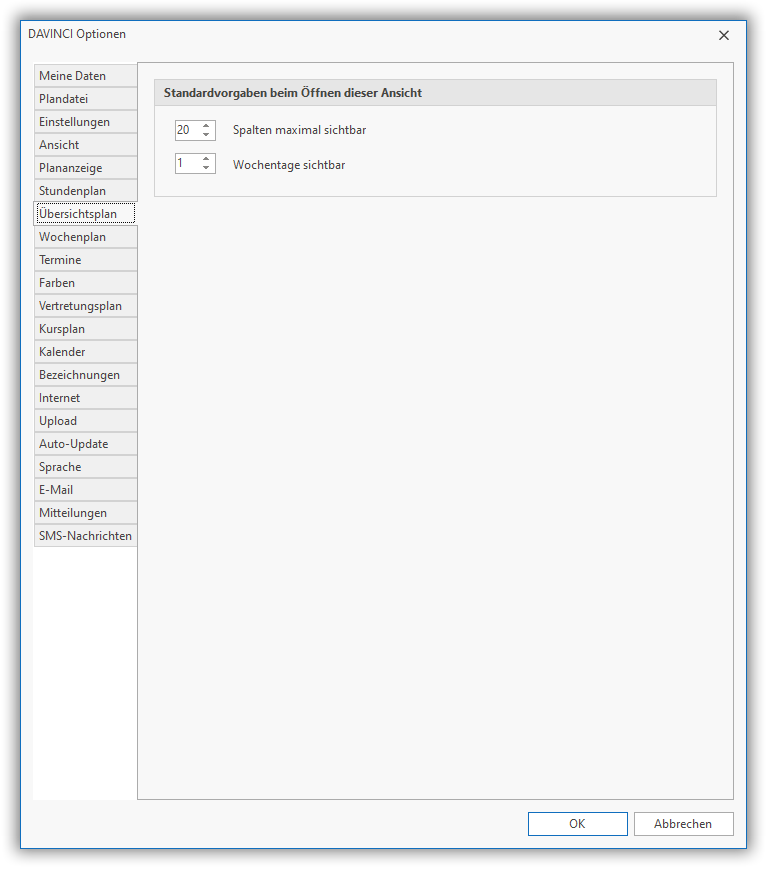
Task: Decrease the Wochentage sichtbar value
Action: coord(206,168)
